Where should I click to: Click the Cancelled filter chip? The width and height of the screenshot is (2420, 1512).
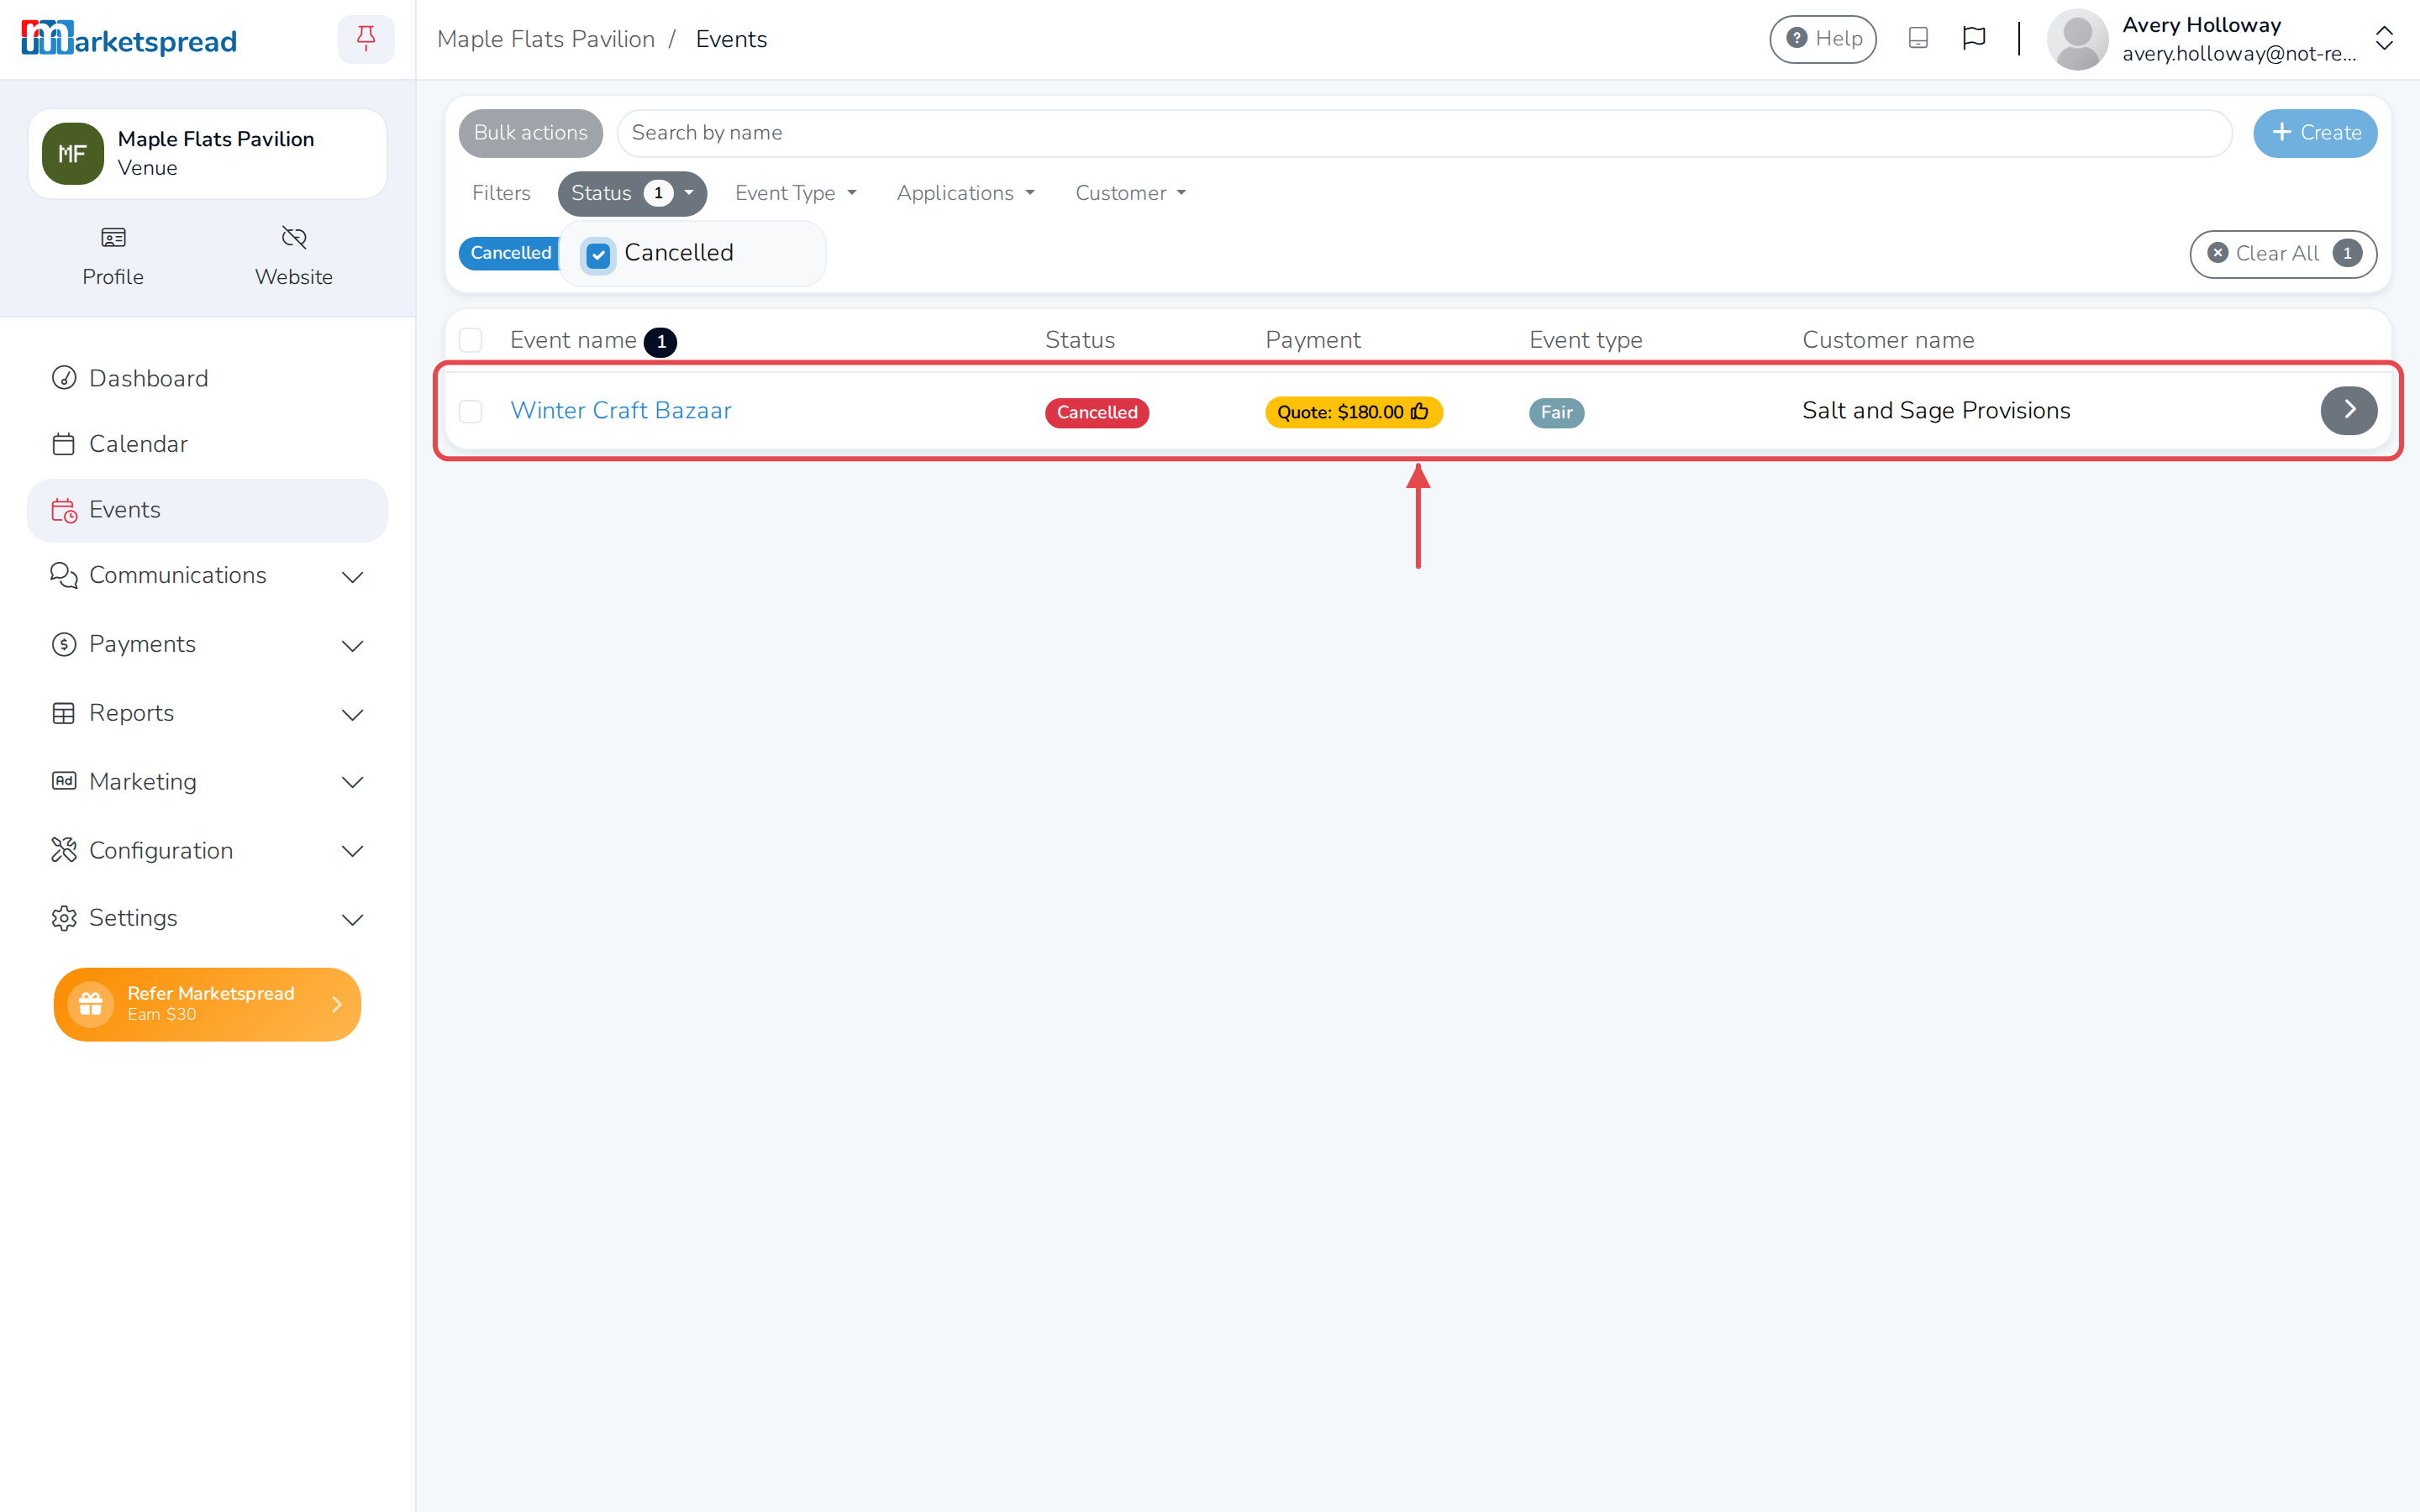tap(509, 253)
